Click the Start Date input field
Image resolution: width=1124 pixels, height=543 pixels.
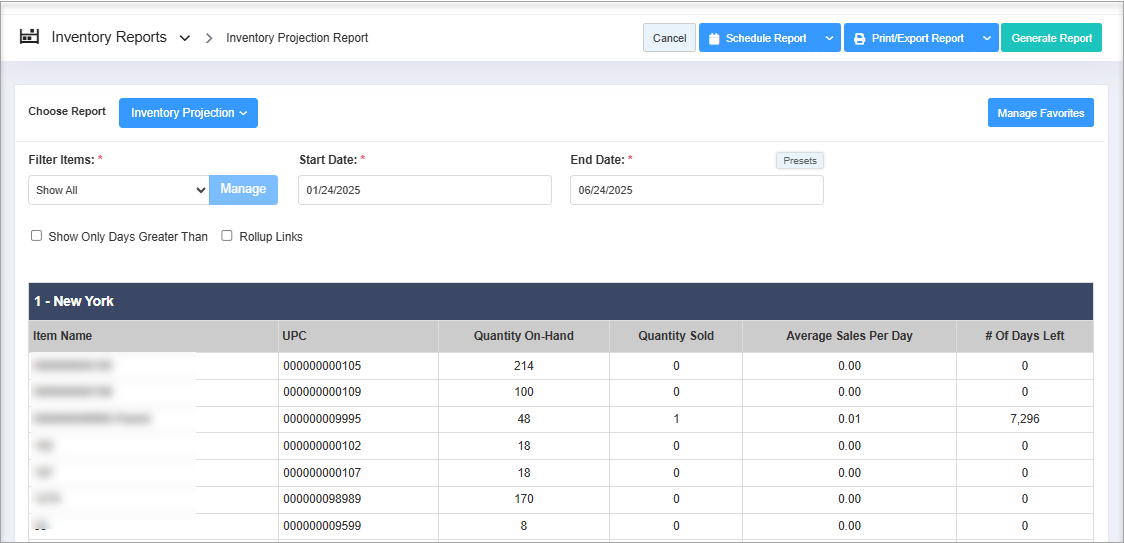tap(424, 190)
